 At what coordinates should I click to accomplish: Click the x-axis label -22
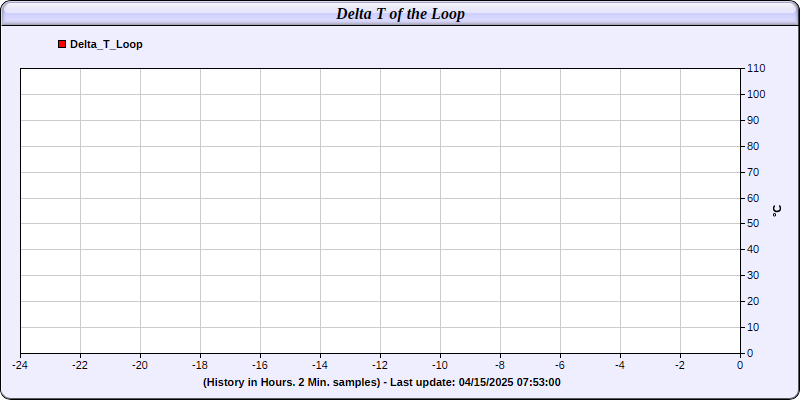pyautogui.click(x=80, y=365)
